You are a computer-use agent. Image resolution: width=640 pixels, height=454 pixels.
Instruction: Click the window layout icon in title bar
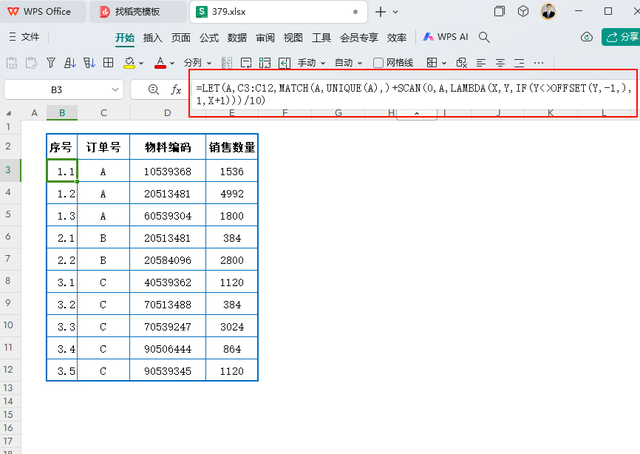[x=499, y=11]
